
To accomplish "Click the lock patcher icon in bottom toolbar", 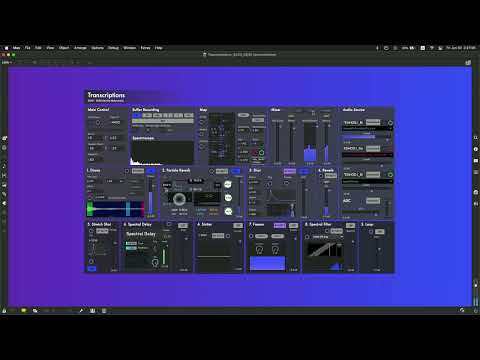I will [4, 311].
